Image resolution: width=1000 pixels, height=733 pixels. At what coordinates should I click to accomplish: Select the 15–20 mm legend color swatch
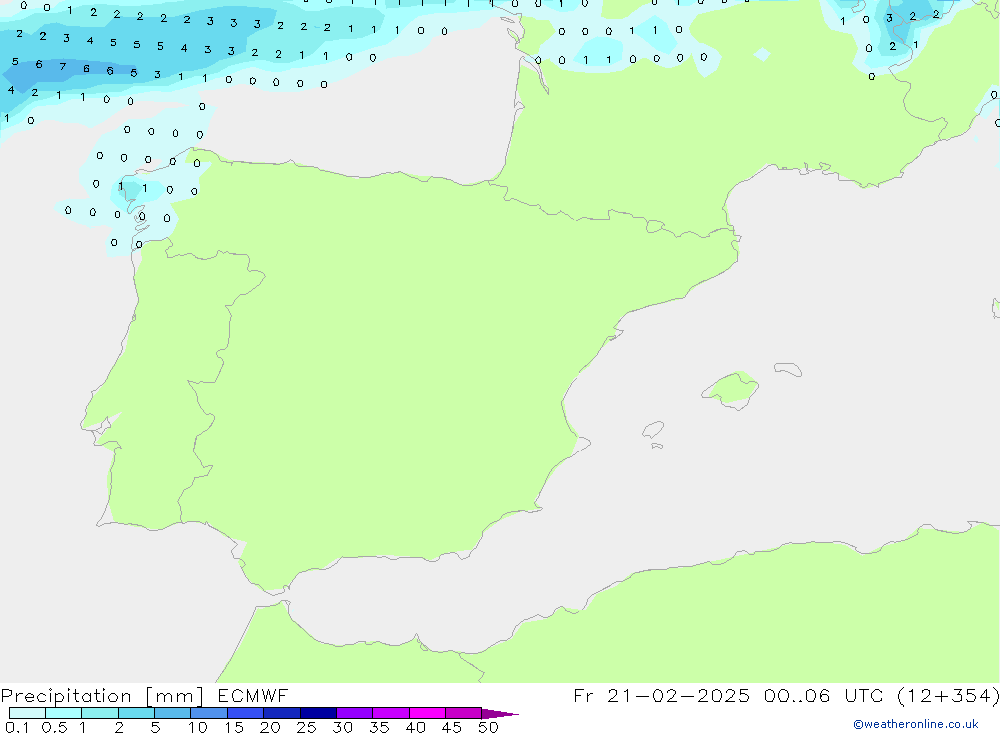pos(246,713)
